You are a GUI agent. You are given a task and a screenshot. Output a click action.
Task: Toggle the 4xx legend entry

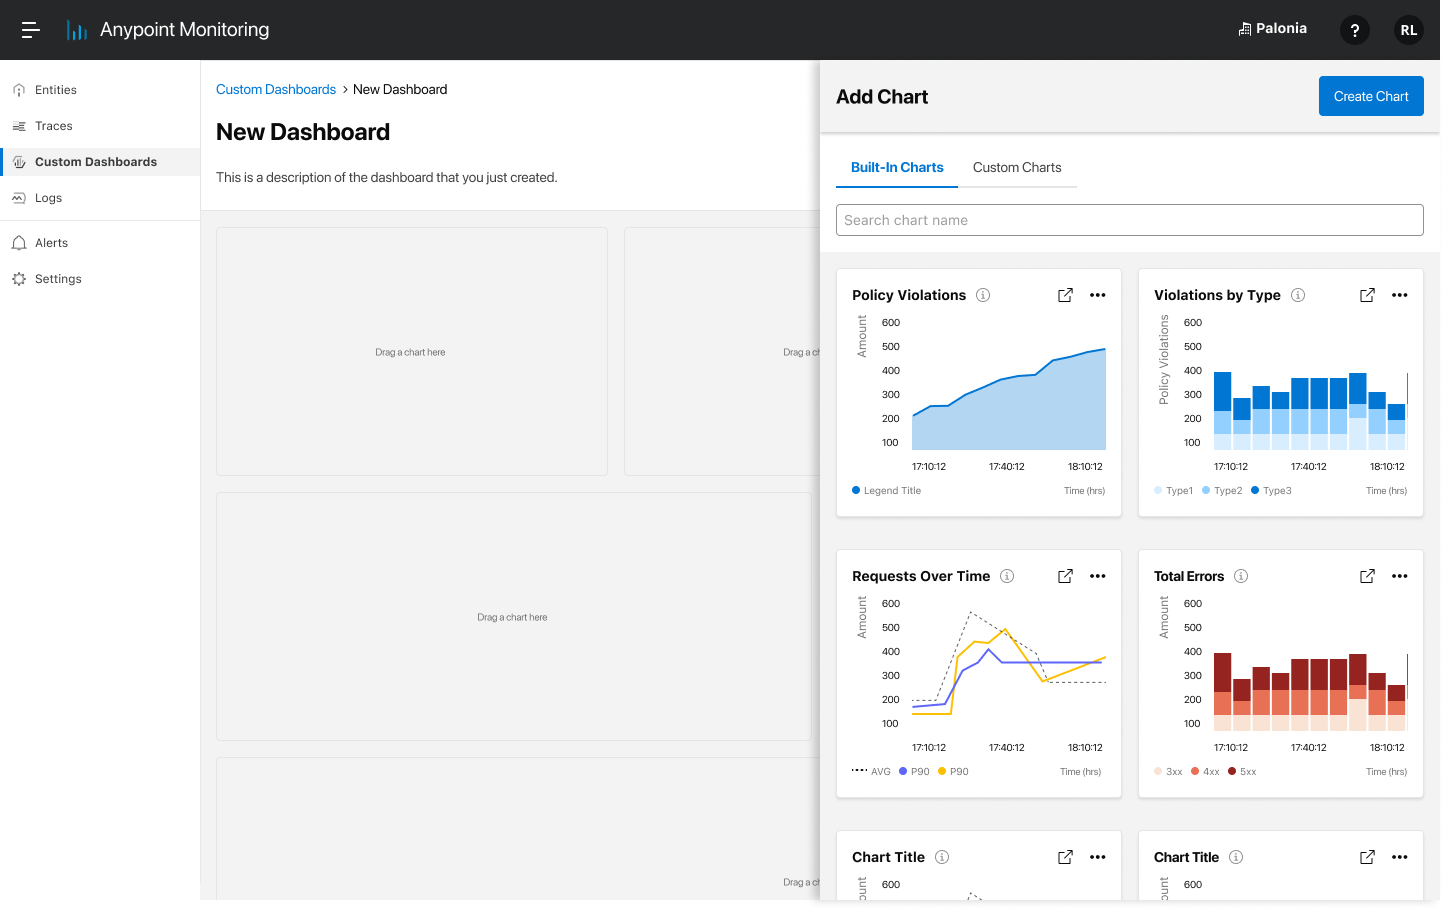[1205, 772]
